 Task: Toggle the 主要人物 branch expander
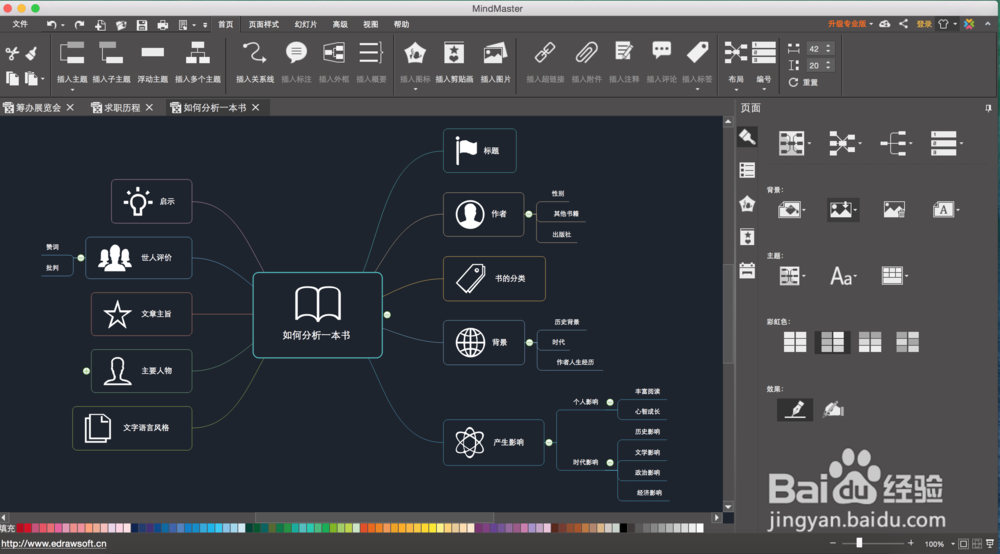tap(86, 371)
